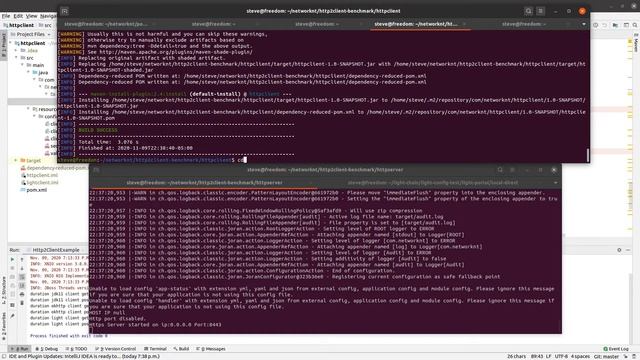The width and height of the screenshot is (640, 360).
Task: Collapse target folder in project tree
Action: [x=16, y=161]
